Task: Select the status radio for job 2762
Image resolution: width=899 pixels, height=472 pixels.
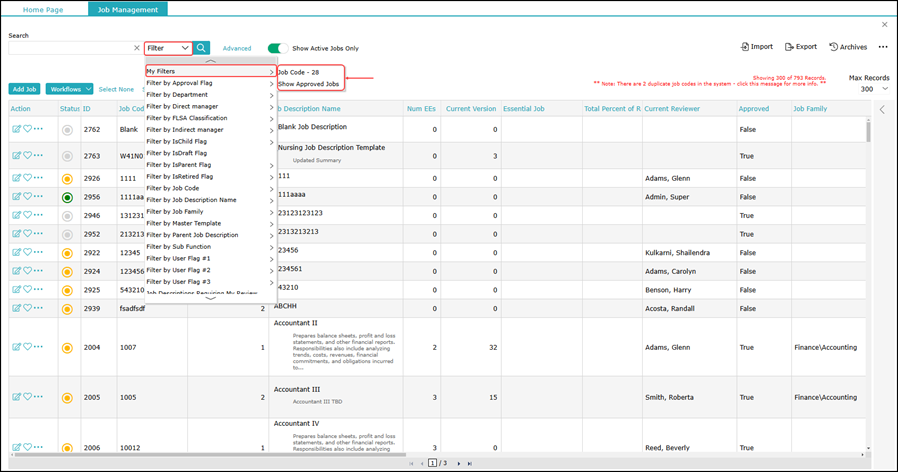Action: click(x=67, y=130)
